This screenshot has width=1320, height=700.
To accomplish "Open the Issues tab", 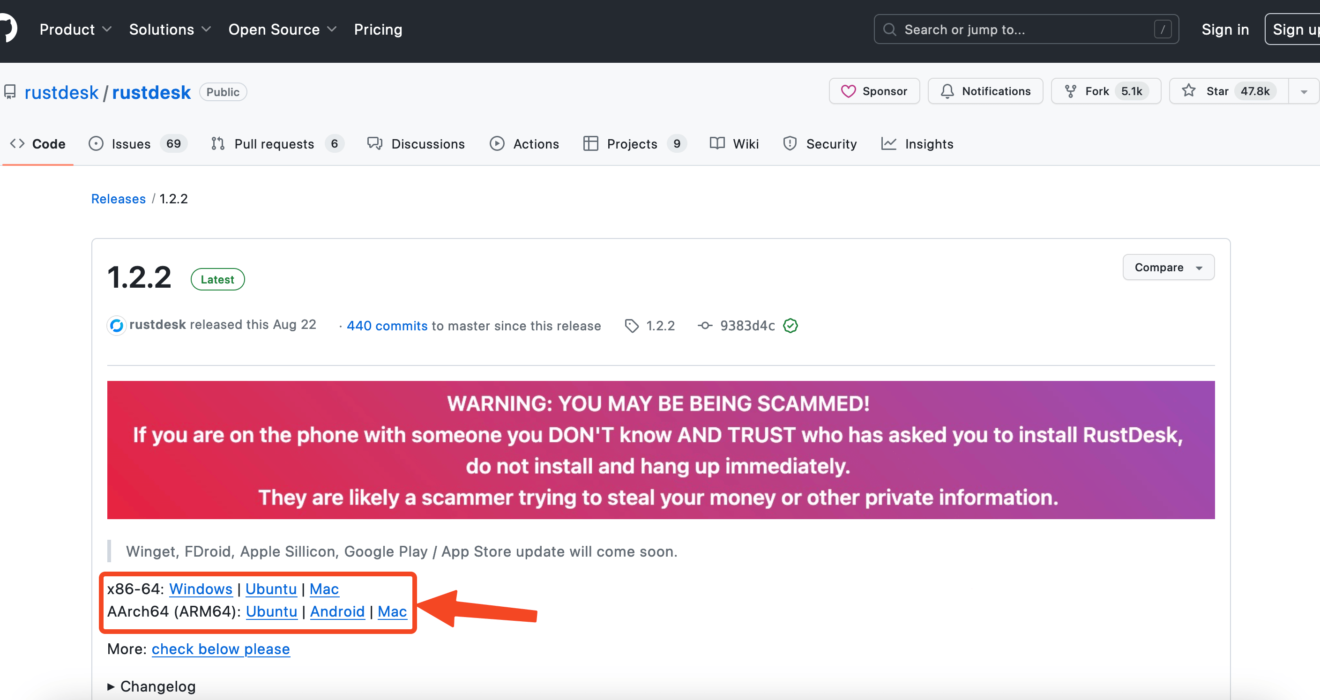I will (x=137, y=144).
